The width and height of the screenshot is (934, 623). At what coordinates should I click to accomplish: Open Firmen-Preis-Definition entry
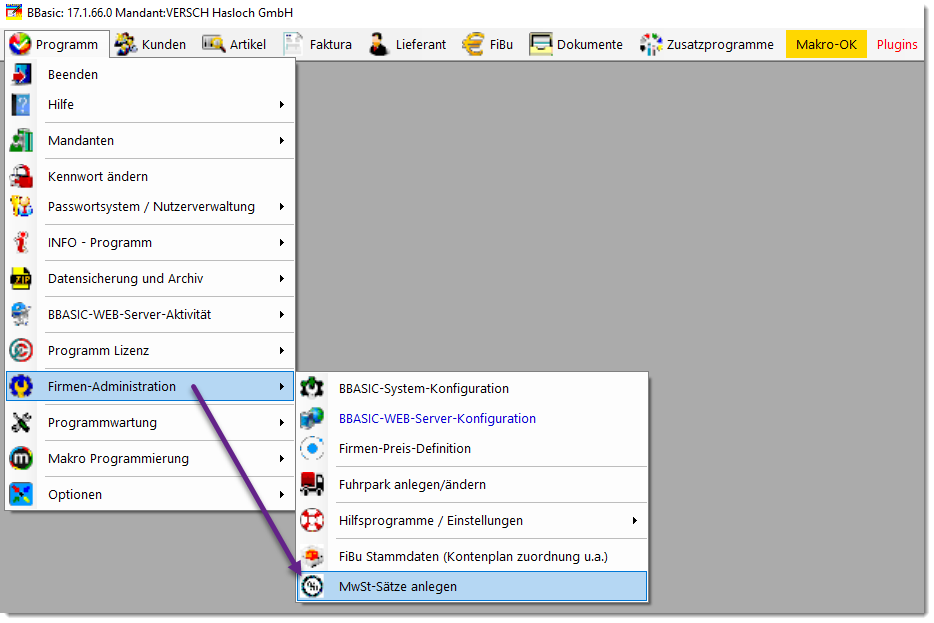472,448
